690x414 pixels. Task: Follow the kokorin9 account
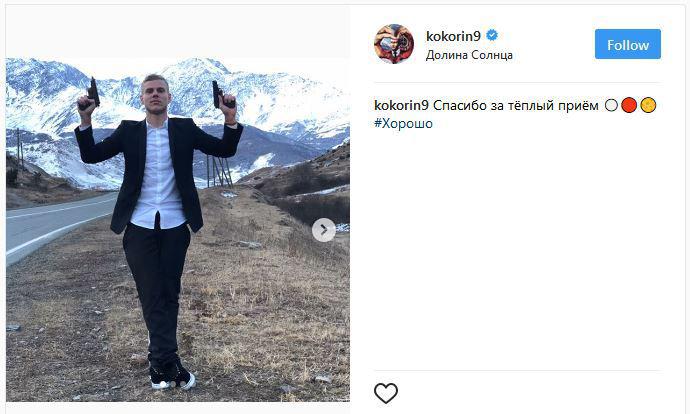[628, 44]
